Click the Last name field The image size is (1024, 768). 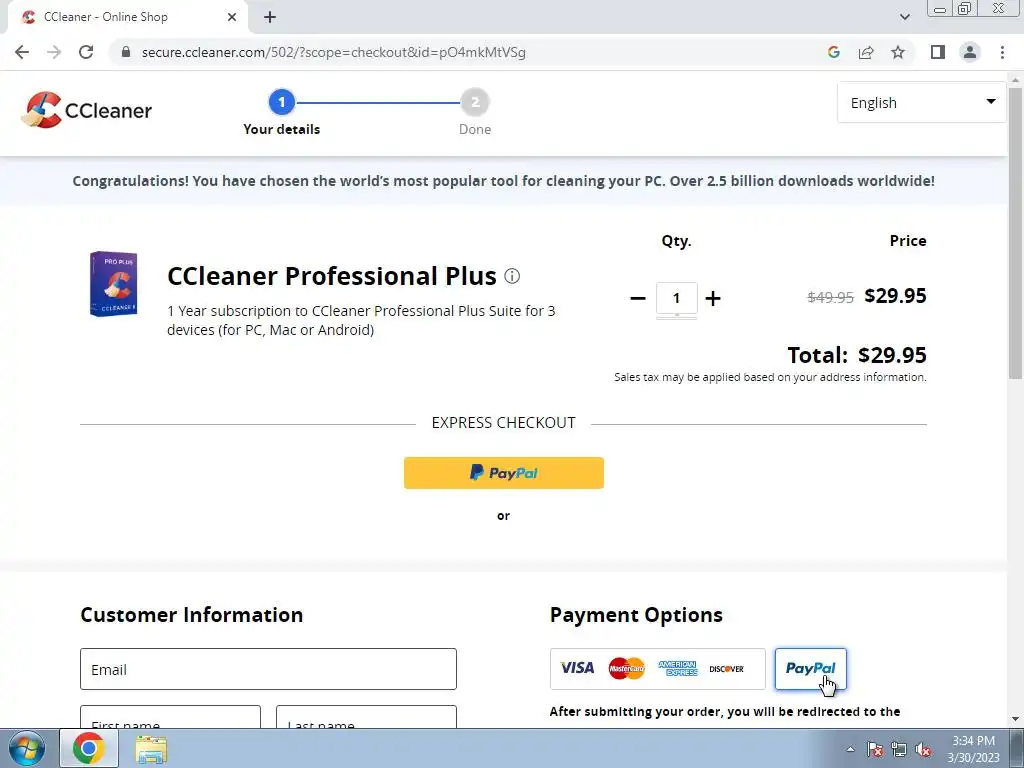click(366, 717)
